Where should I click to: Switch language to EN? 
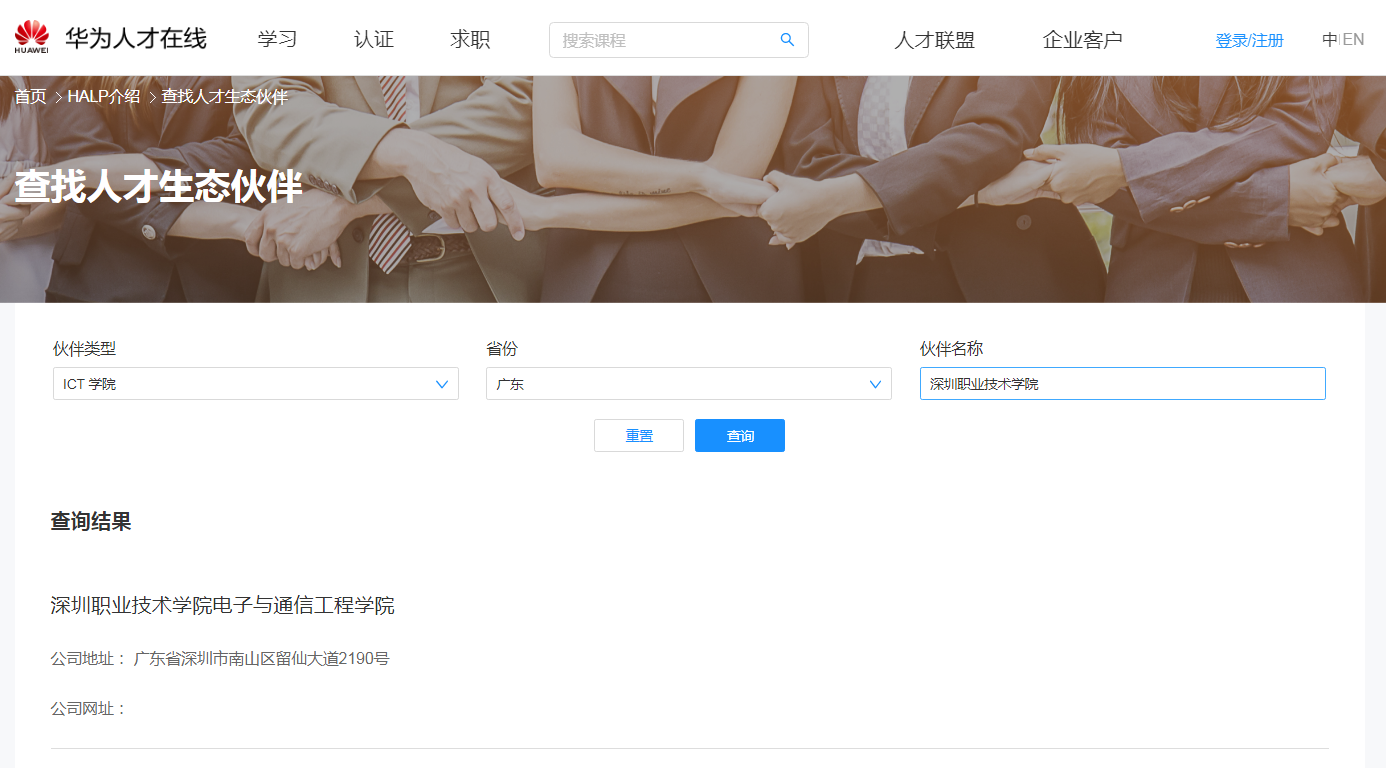click(x=1355, y=39)
